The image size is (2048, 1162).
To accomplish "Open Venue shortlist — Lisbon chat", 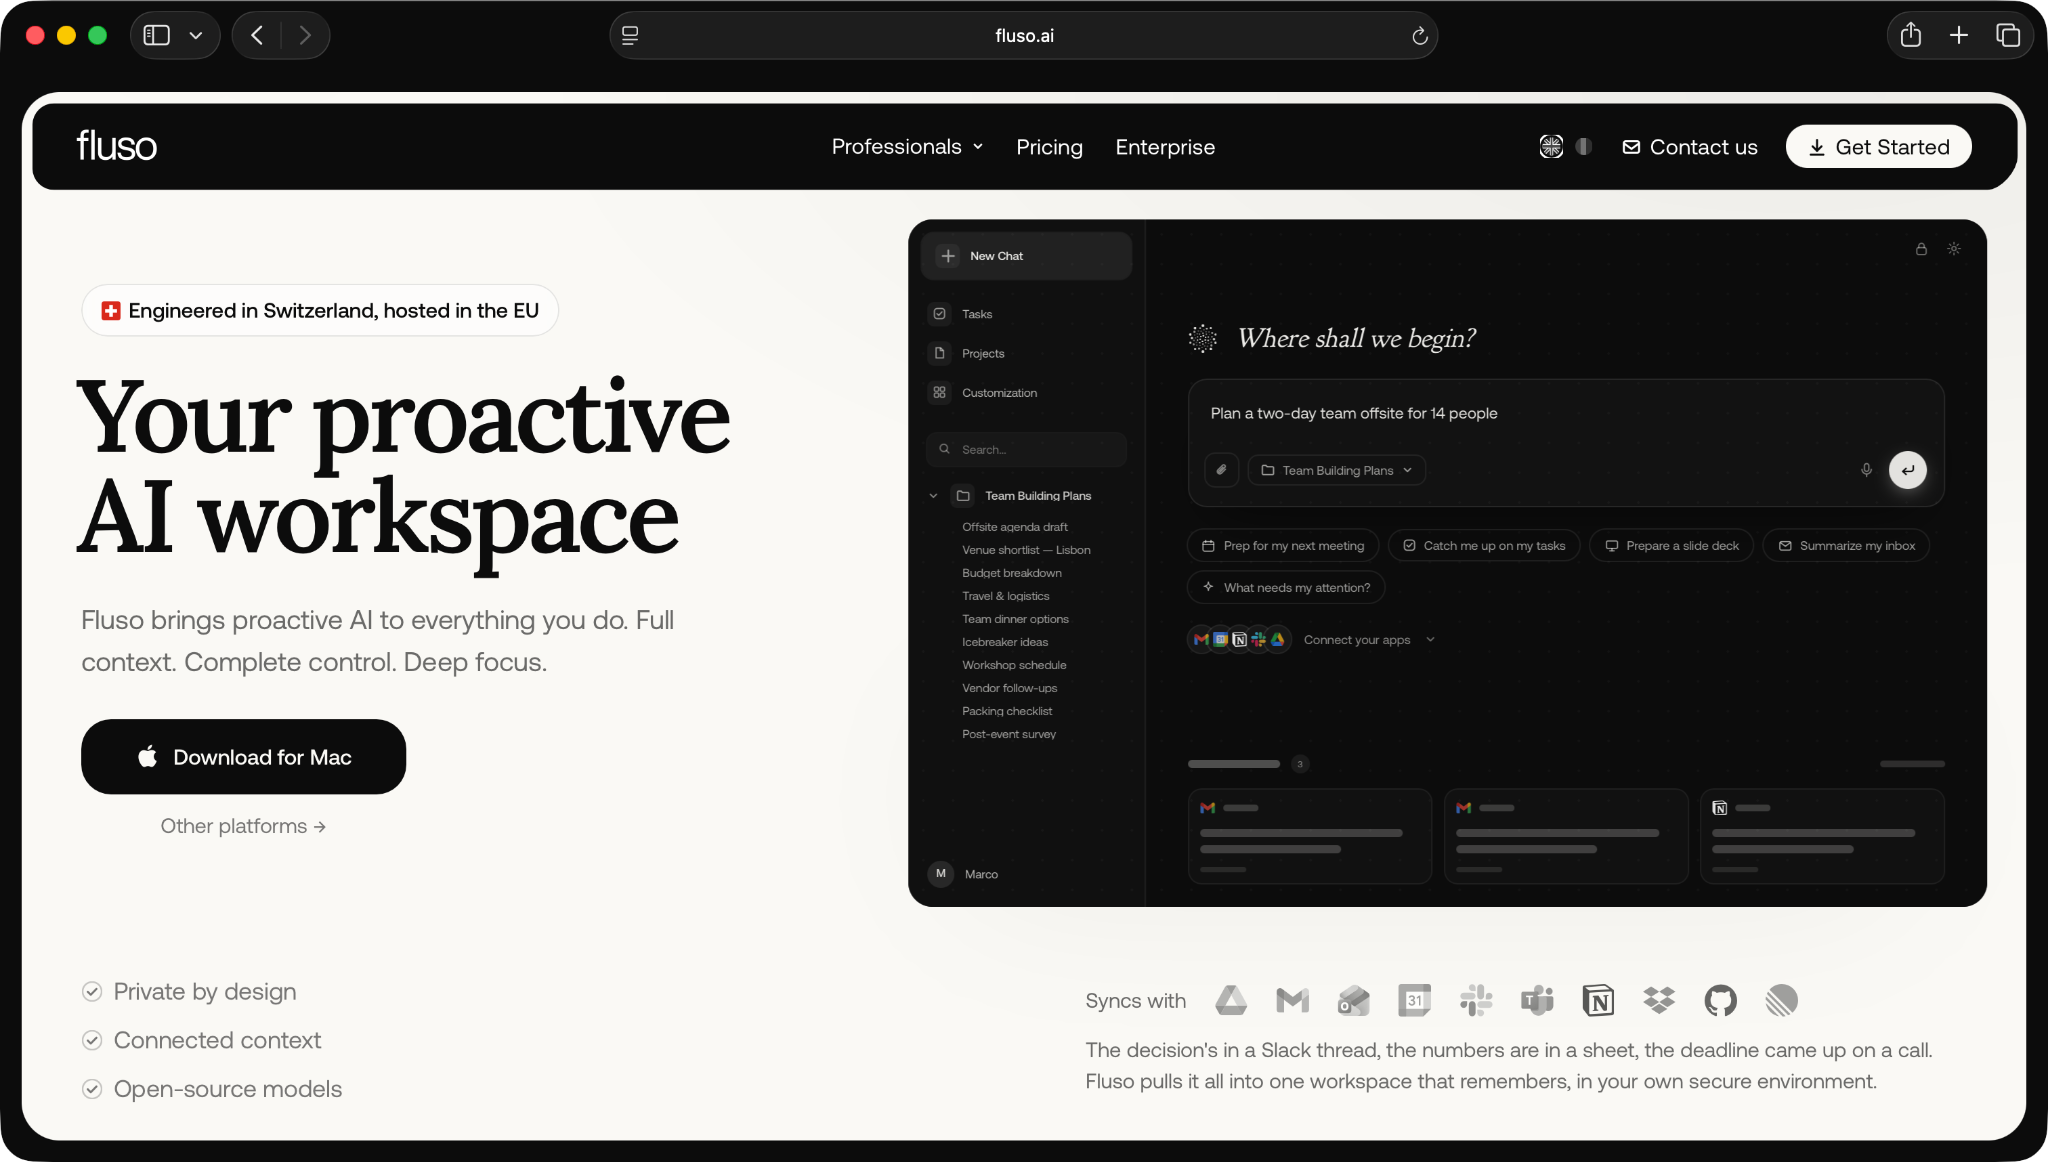I will pyautogui.click(x=1026, y=550).
